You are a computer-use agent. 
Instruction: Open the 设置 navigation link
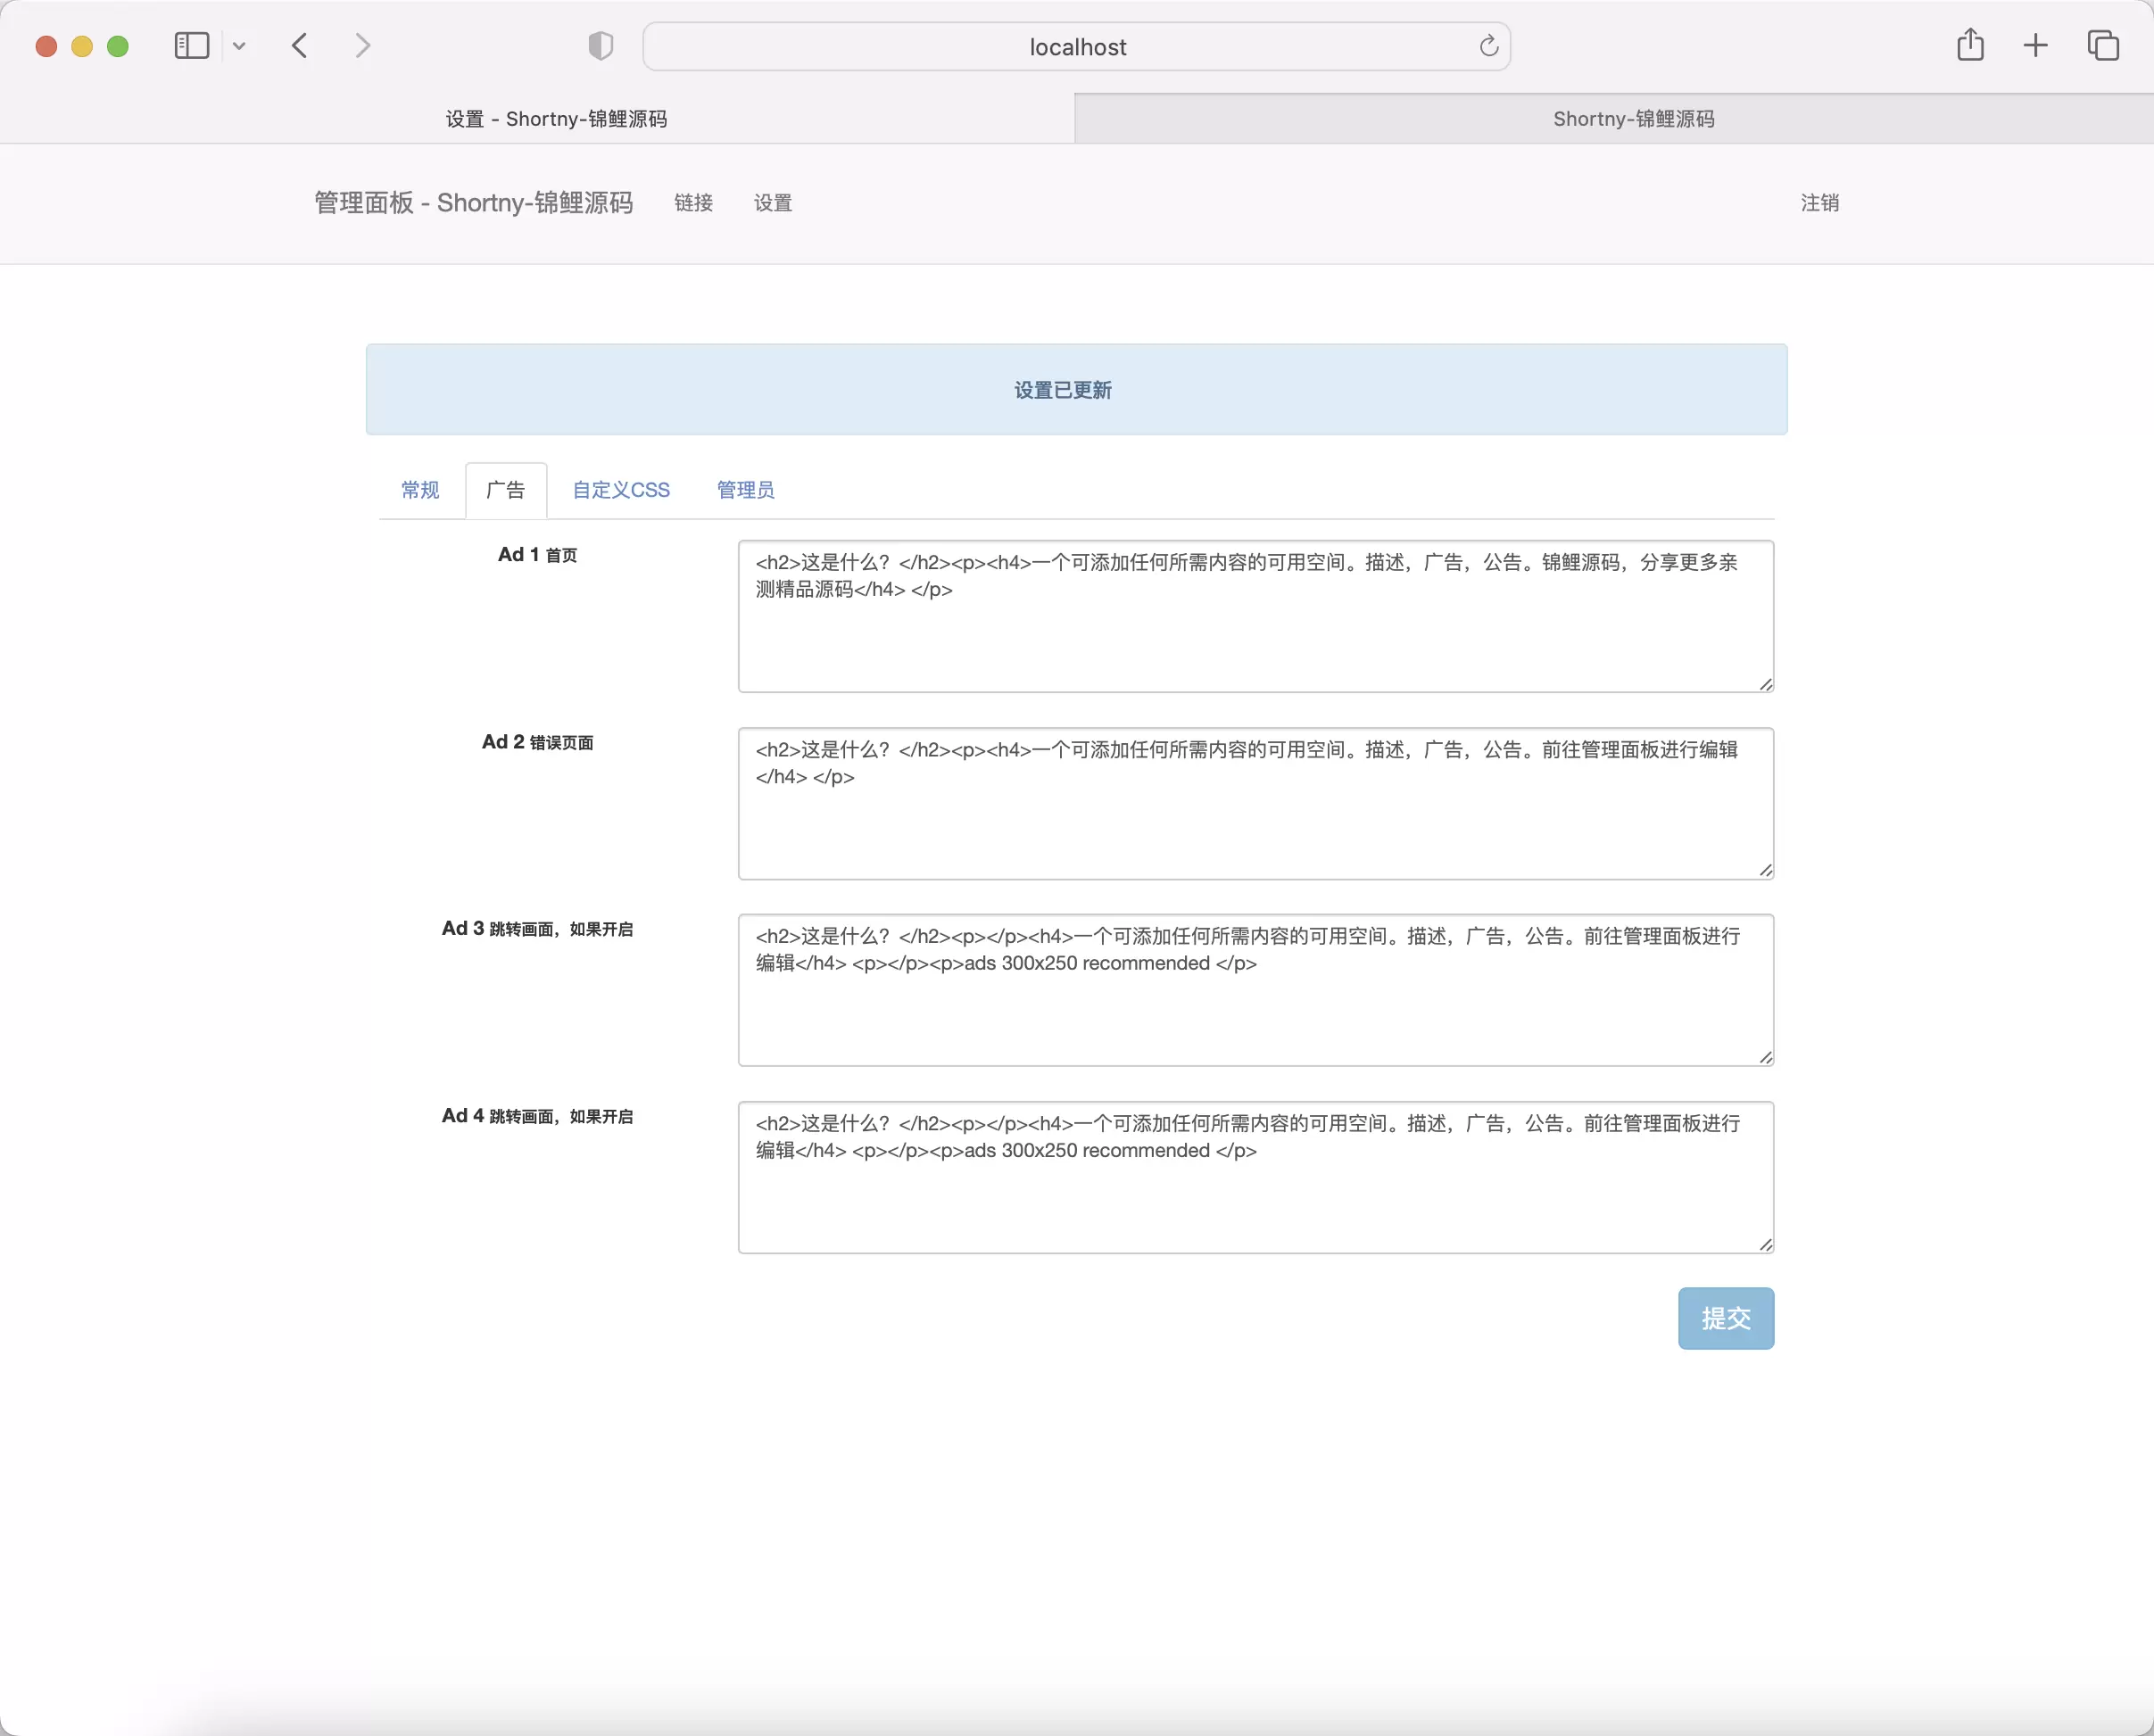pyautogui.click(x=773, y=203)
